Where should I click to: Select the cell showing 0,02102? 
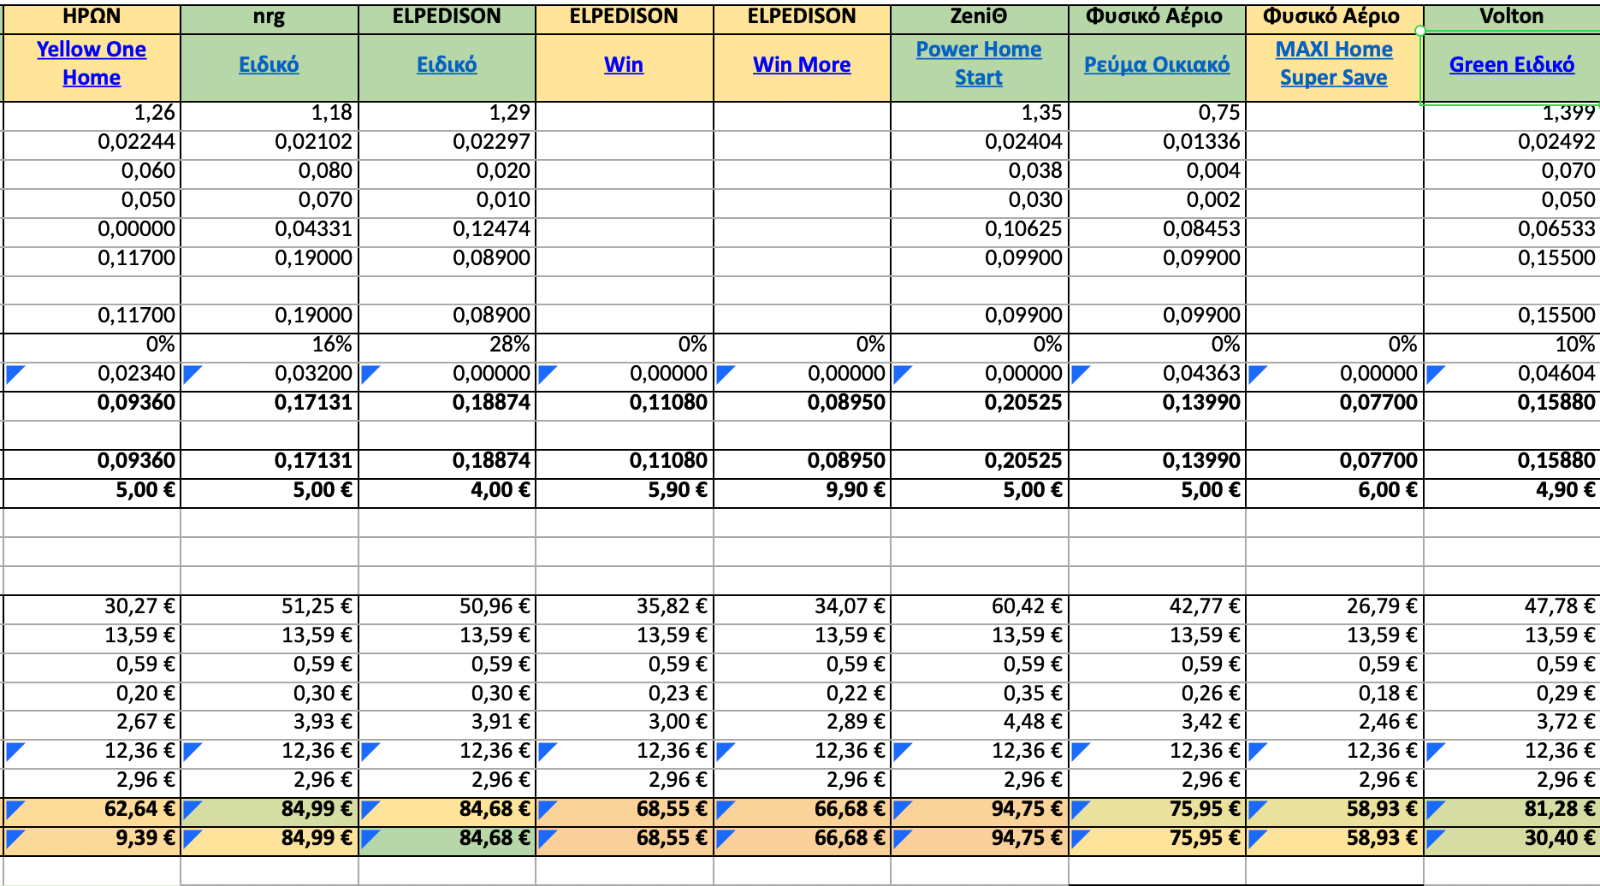click(269, 143)
